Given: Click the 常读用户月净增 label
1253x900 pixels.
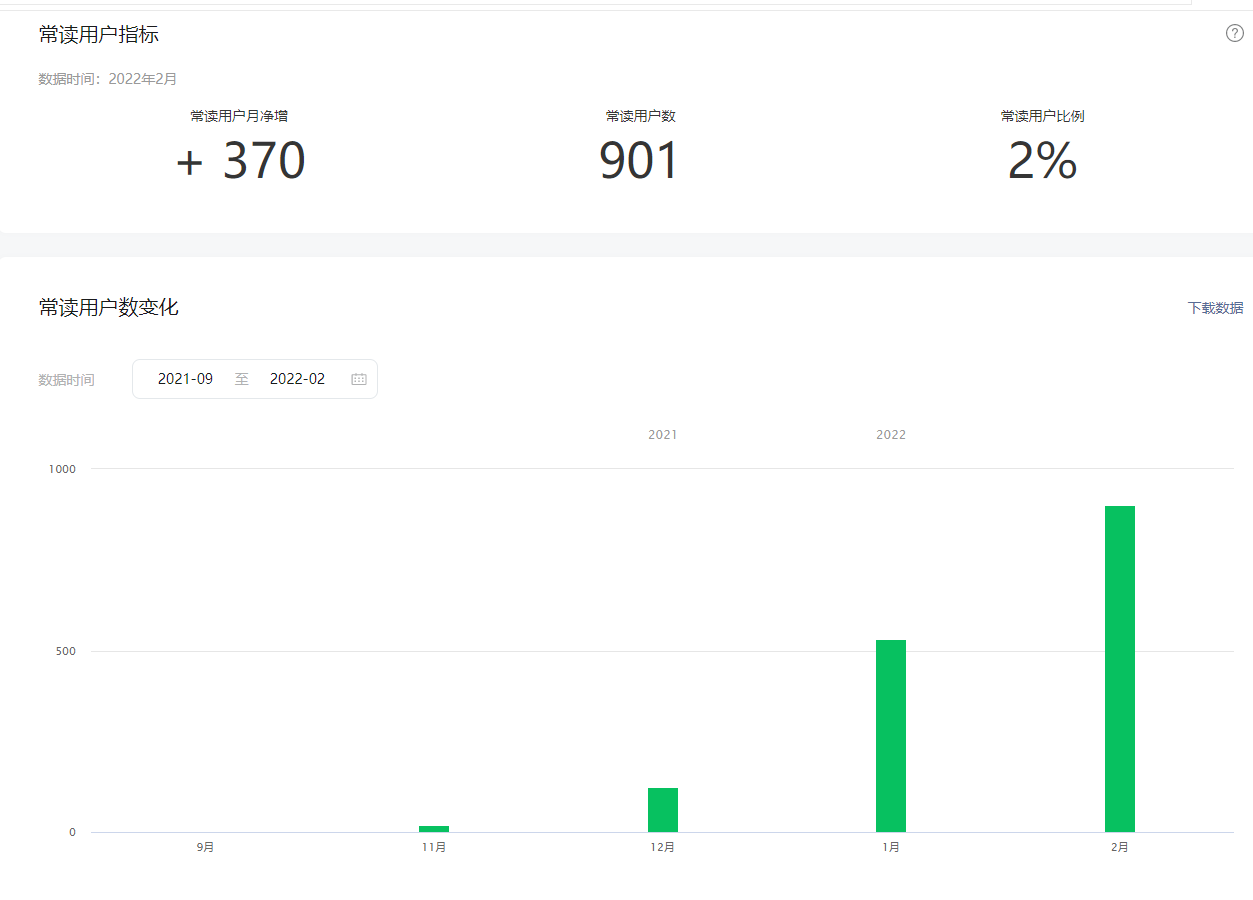Looking at the screenshot, I should (239, 116).
